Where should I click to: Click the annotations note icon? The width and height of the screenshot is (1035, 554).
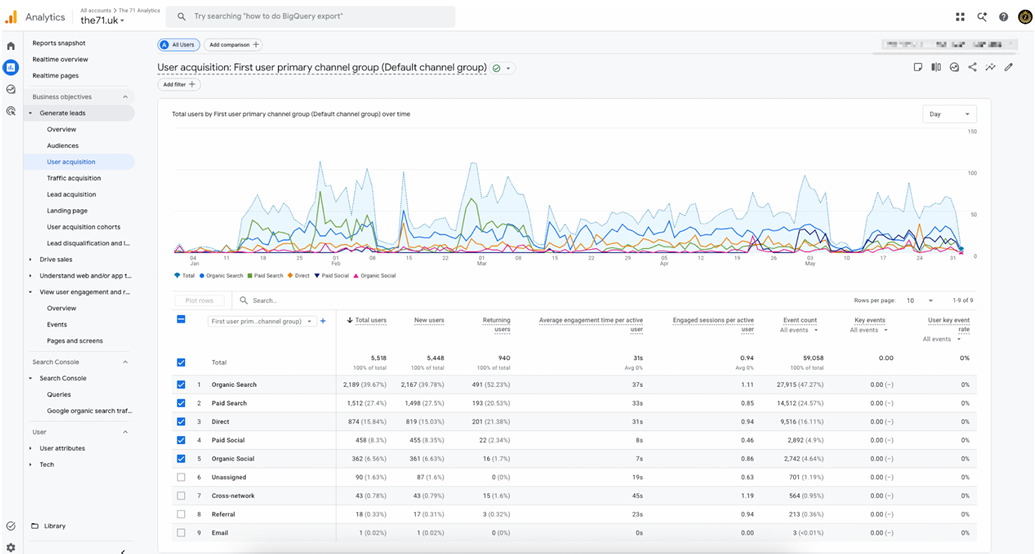(x=918, y=67)
